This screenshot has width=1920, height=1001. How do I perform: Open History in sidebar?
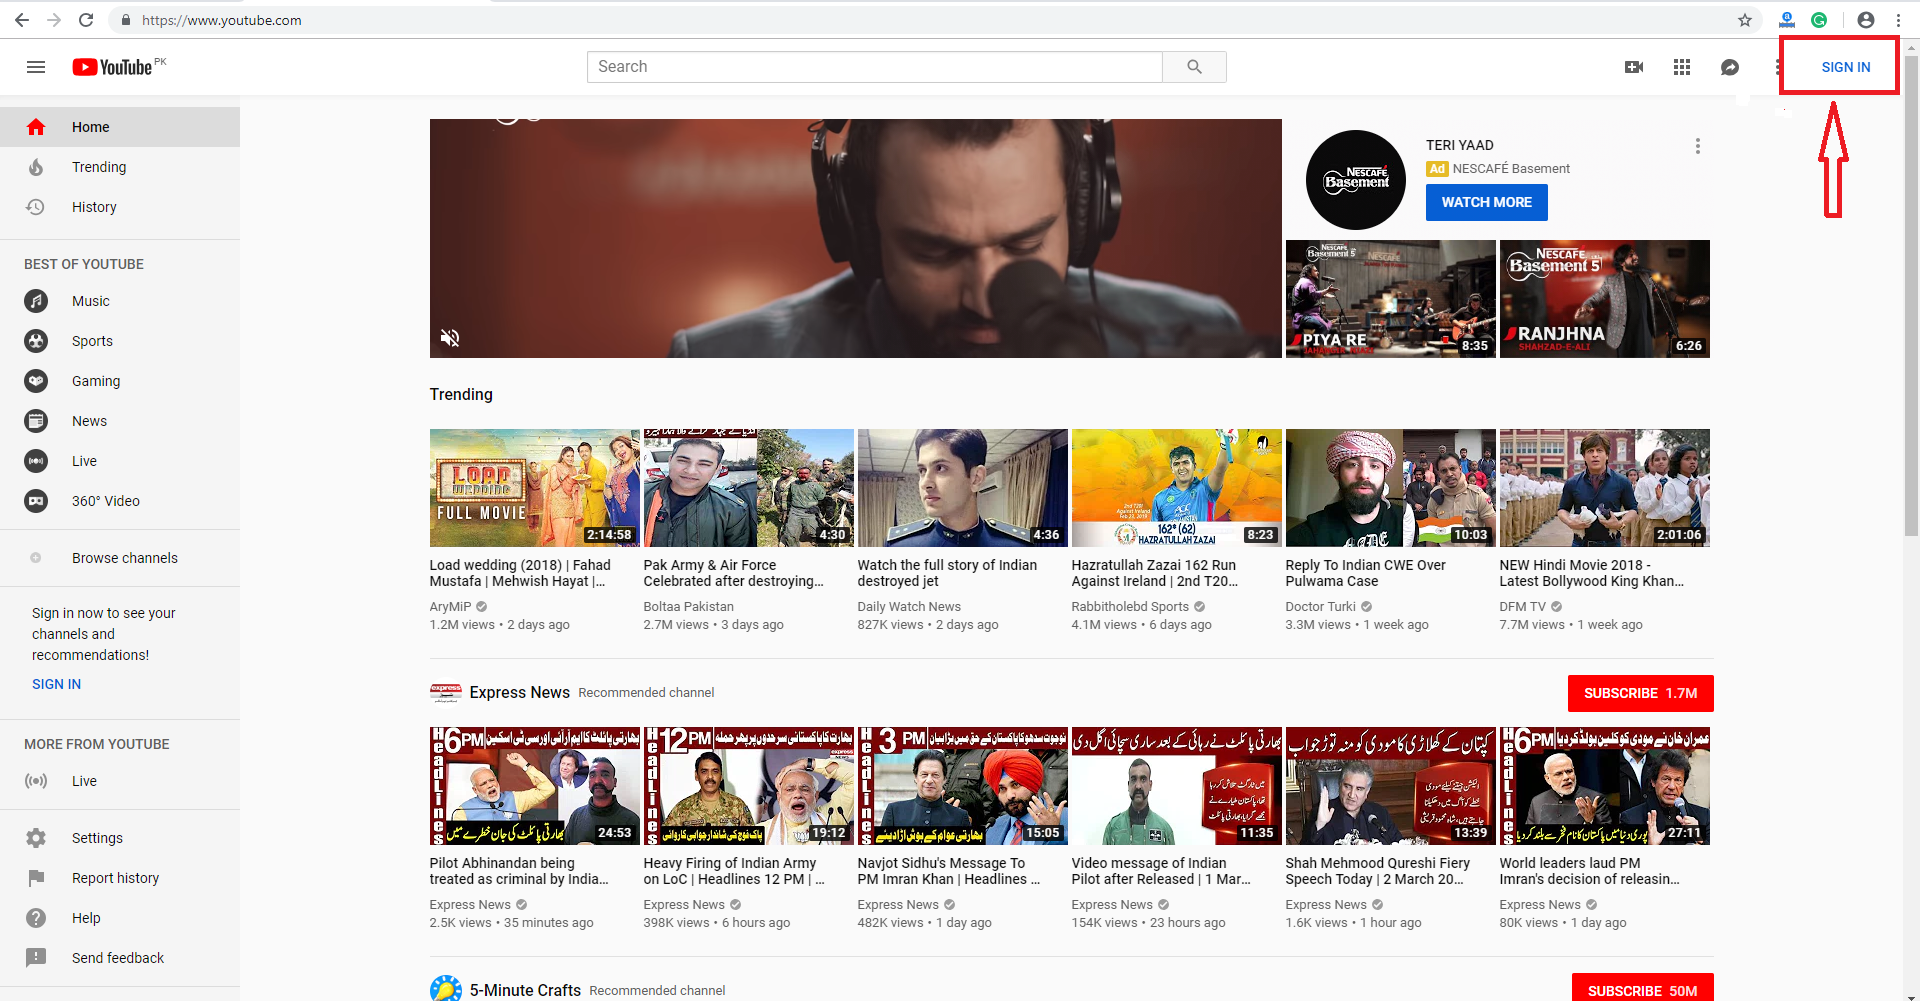point(120,207)
